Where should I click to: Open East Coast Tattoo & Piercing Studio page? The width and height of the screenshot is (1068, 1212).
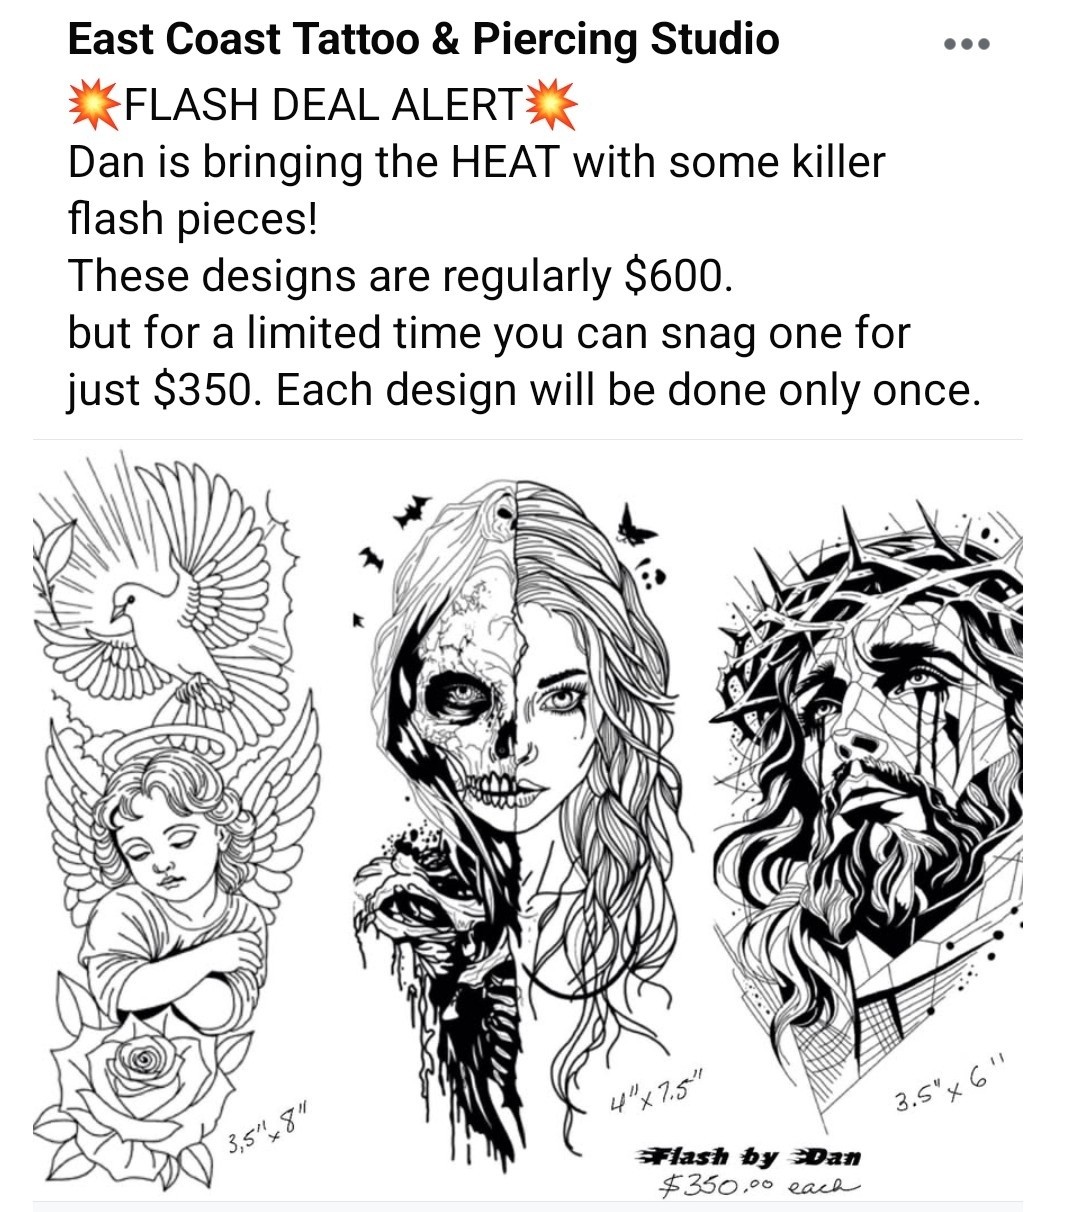point(423,40)
